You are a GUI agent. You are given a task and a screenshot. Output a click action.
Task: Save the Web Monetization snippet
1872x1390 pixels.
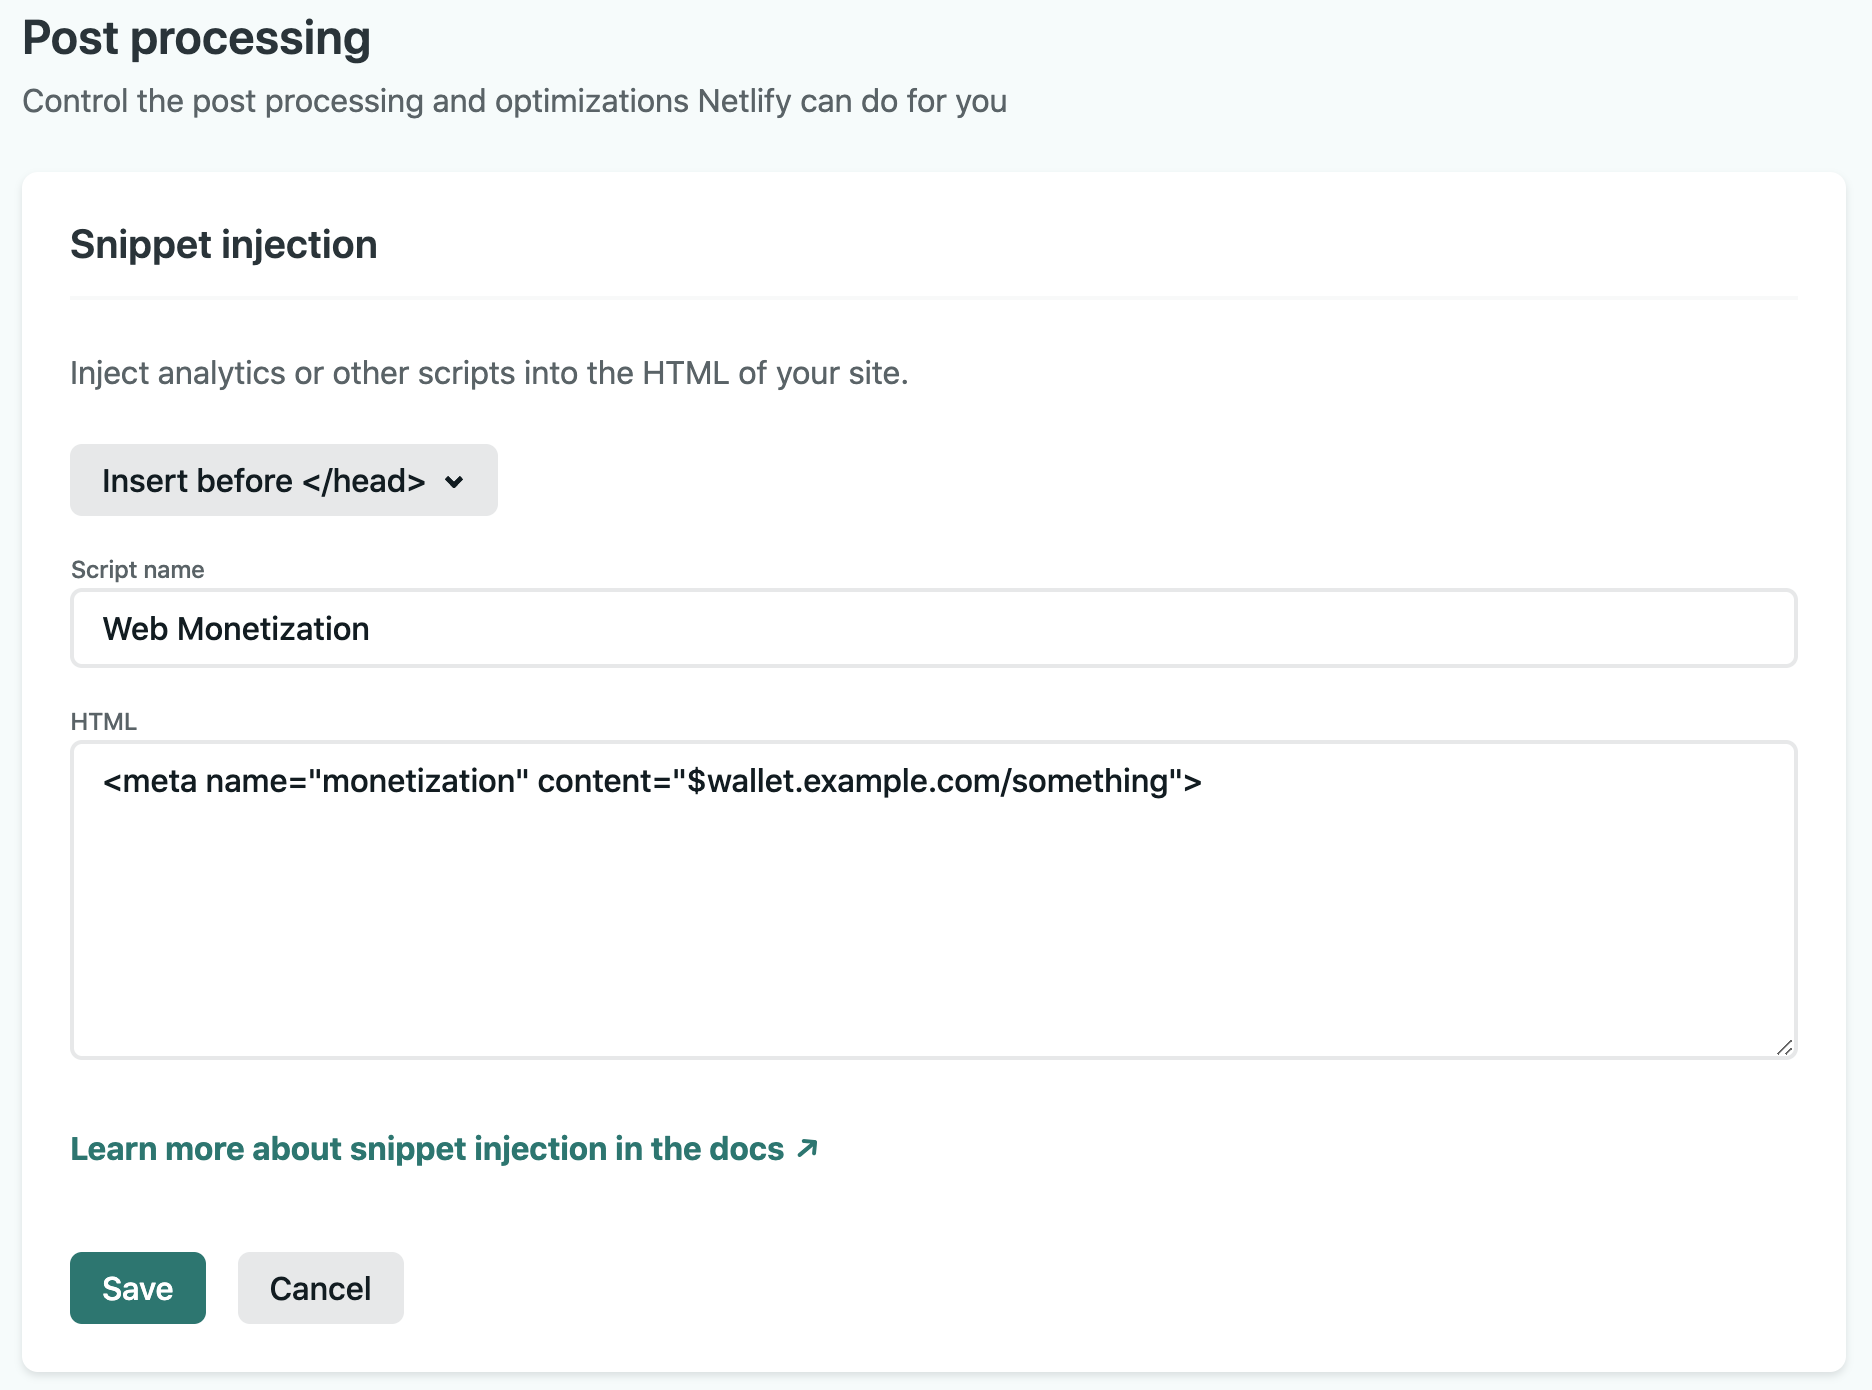pos(137,1288)
